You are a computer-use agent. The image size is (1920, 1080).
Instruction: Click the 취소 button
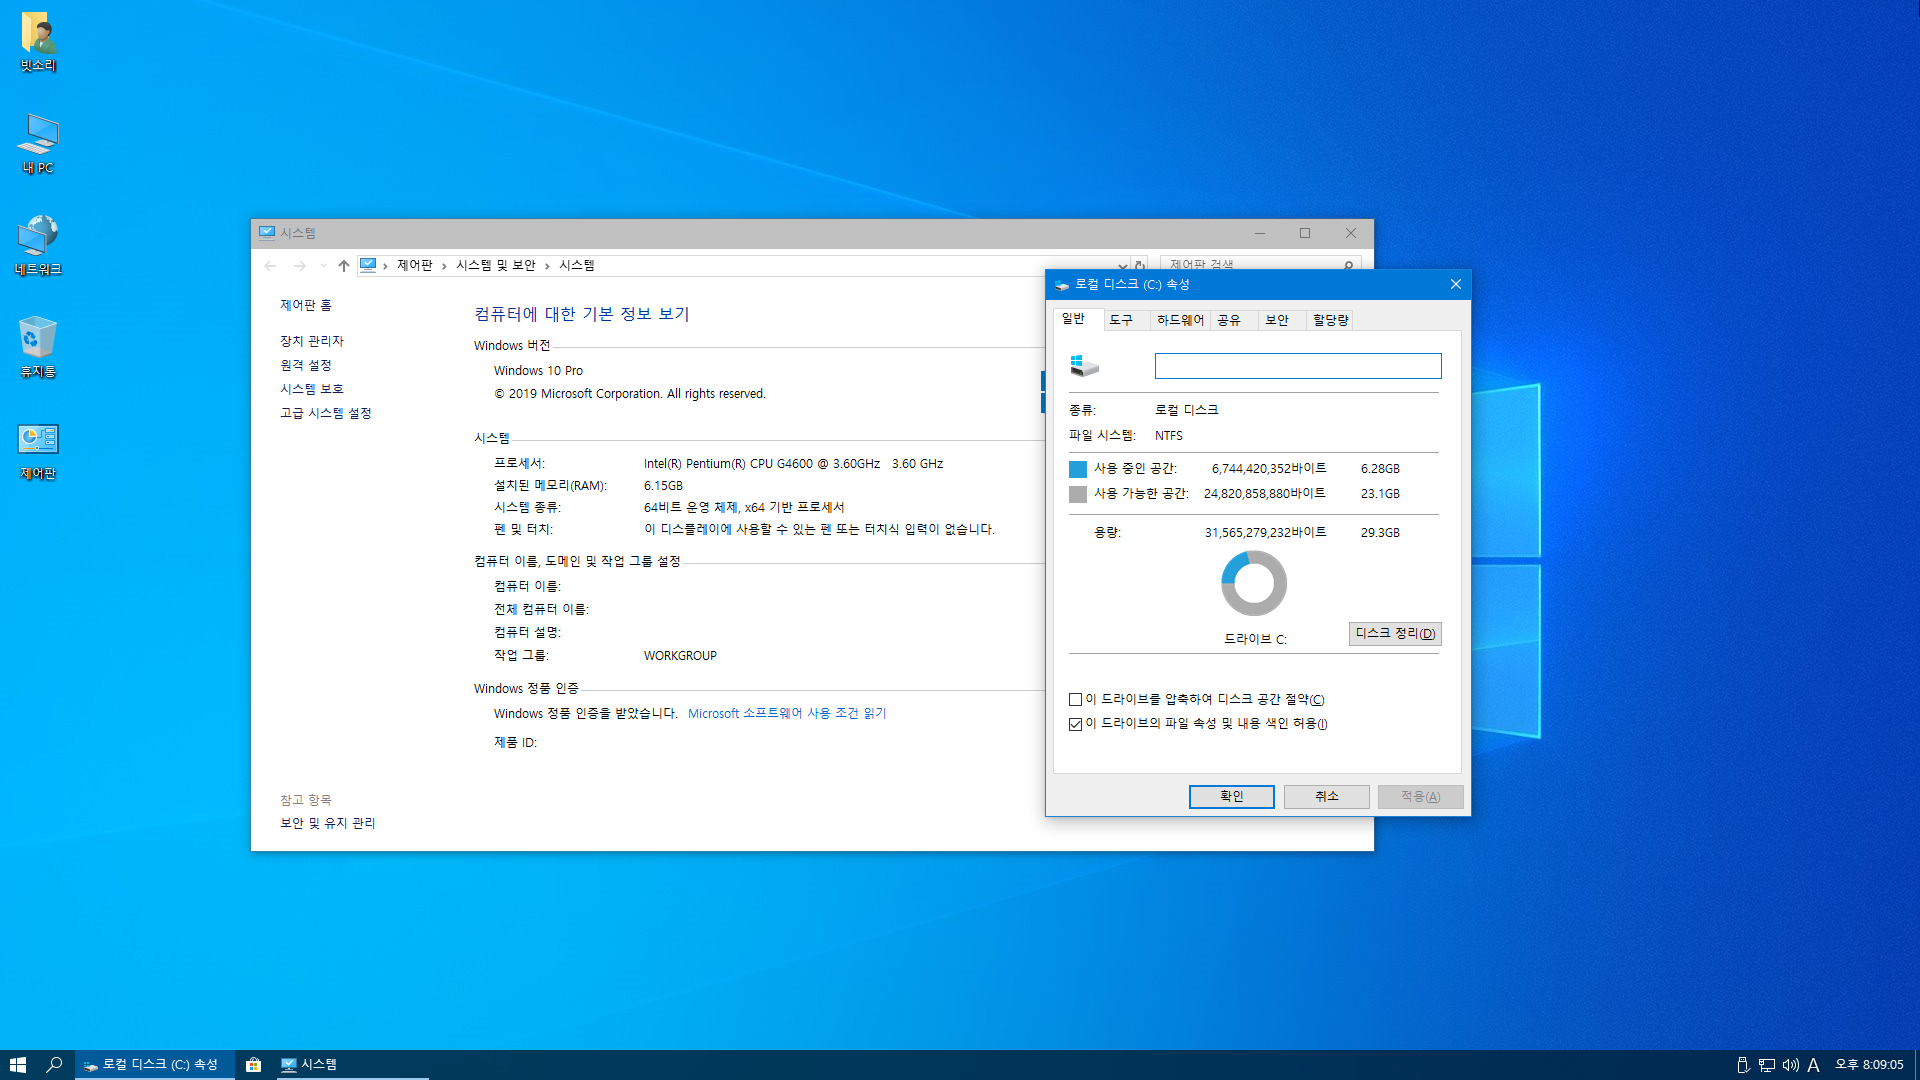pos(1327,796)
